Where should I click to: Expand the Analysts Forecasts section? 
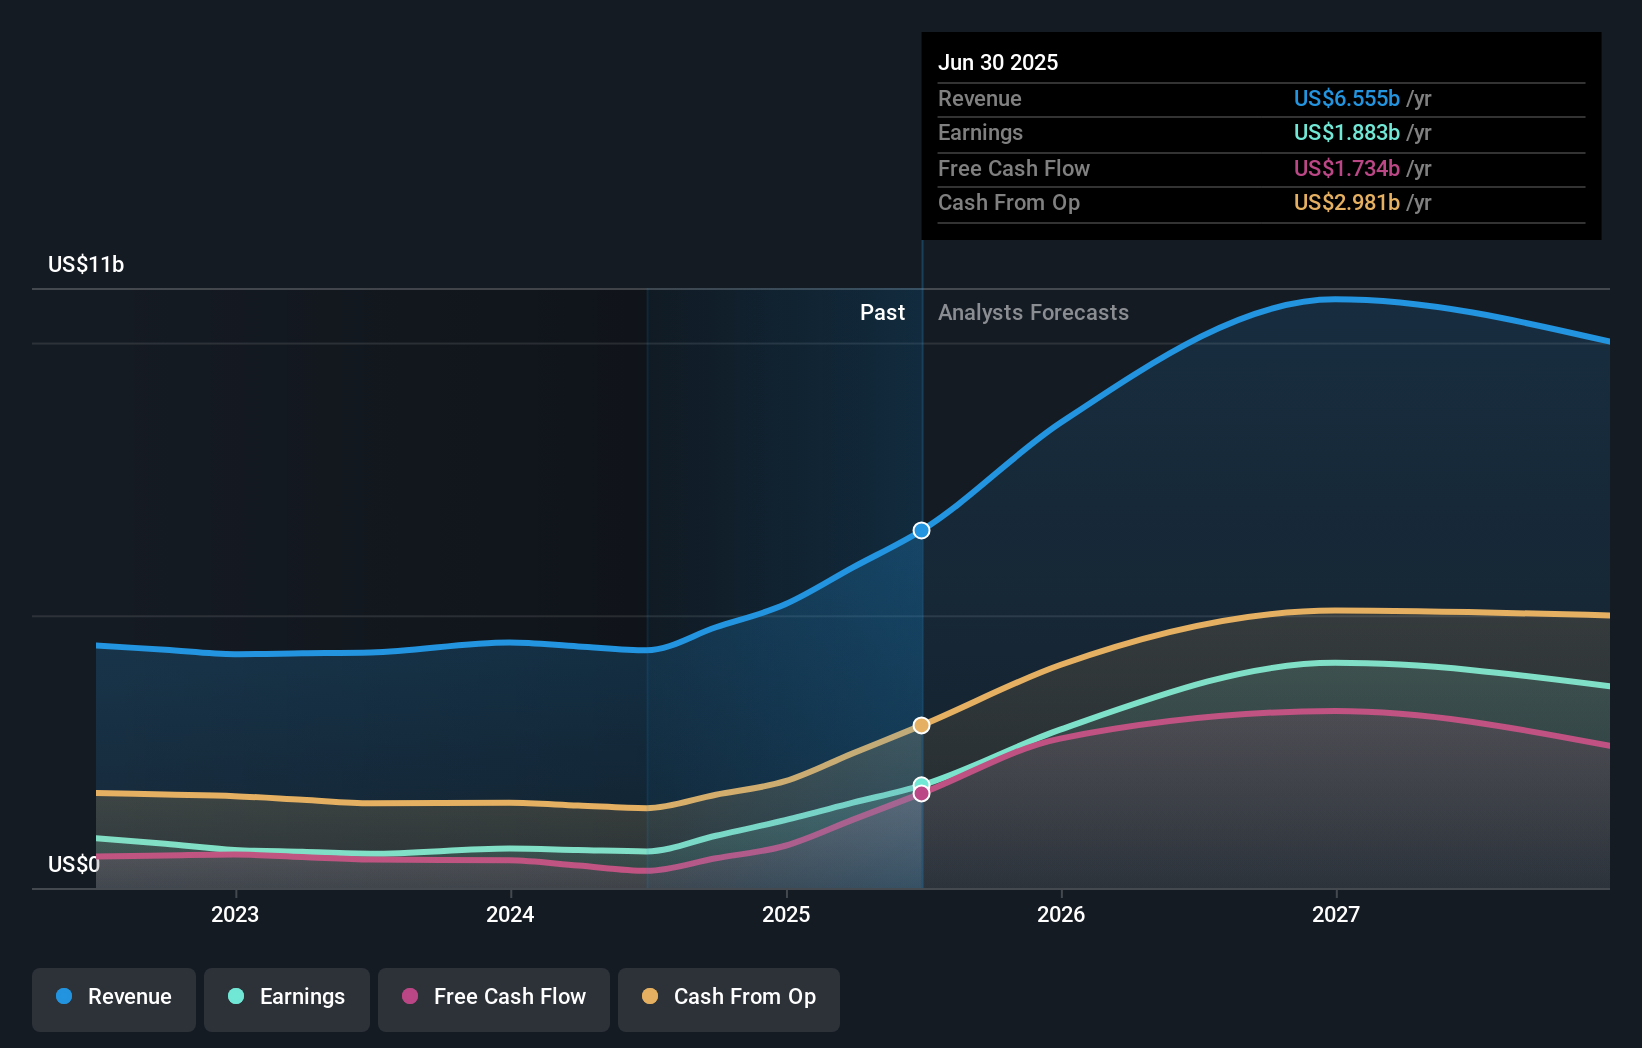[x=1033, y=313]
